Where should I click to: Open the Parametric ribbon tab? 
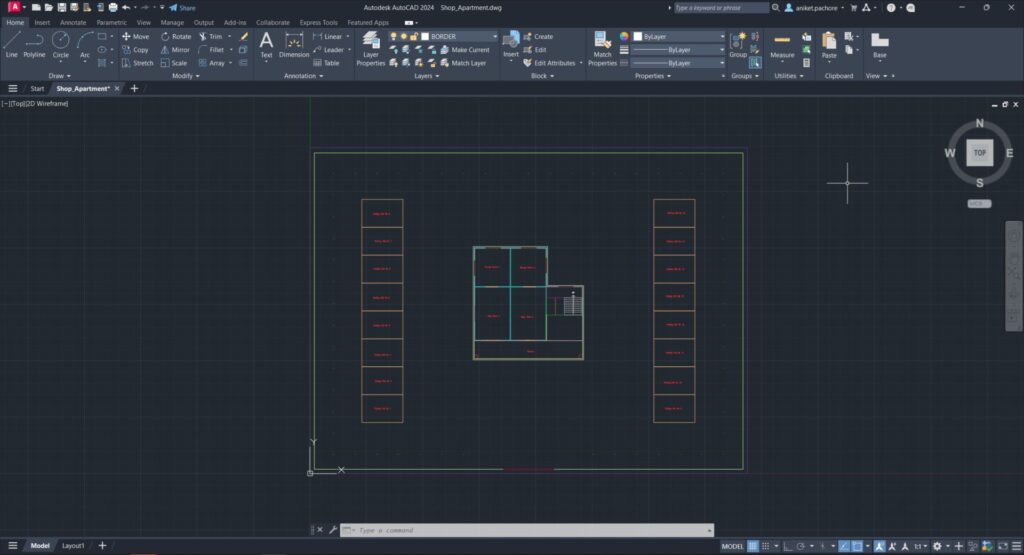112,23
